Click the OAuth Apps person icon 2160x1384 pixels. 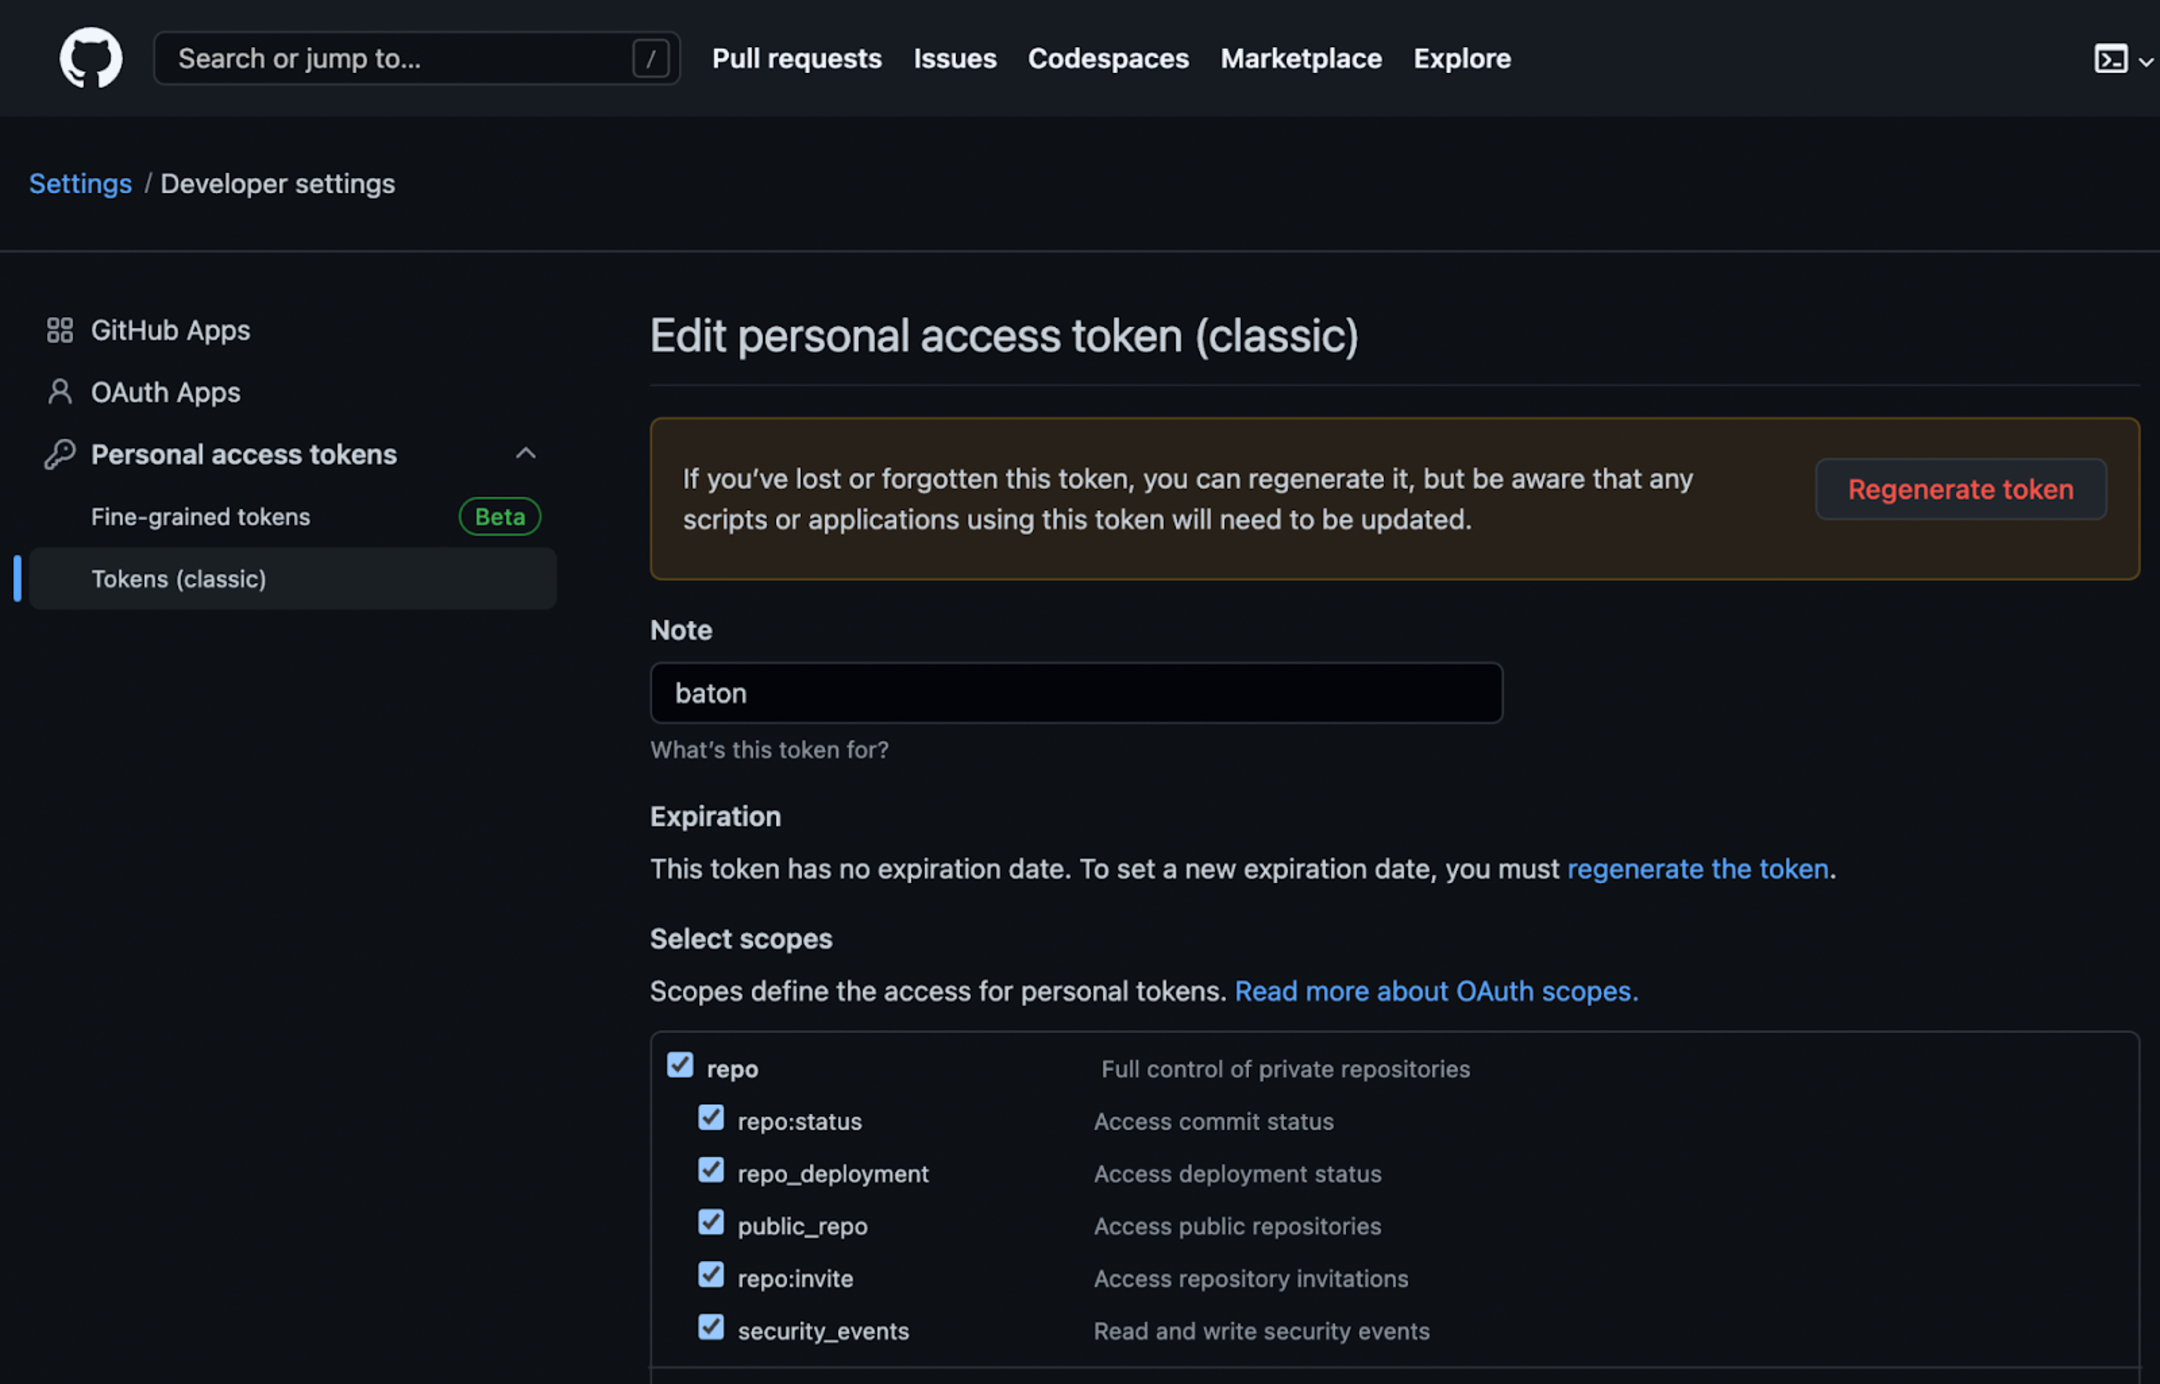tap(59, 392)
